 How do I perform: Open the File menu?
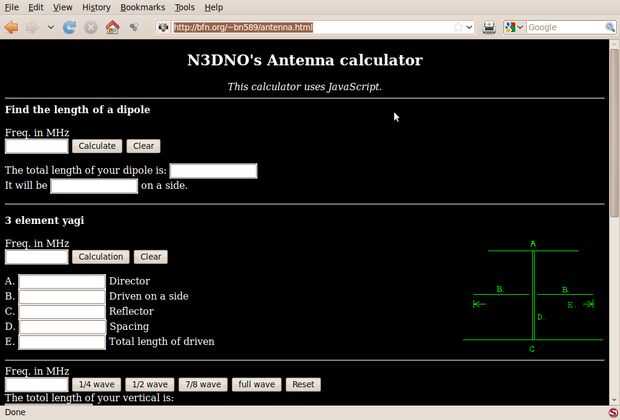pyautogui.click(x=11, y=7)
